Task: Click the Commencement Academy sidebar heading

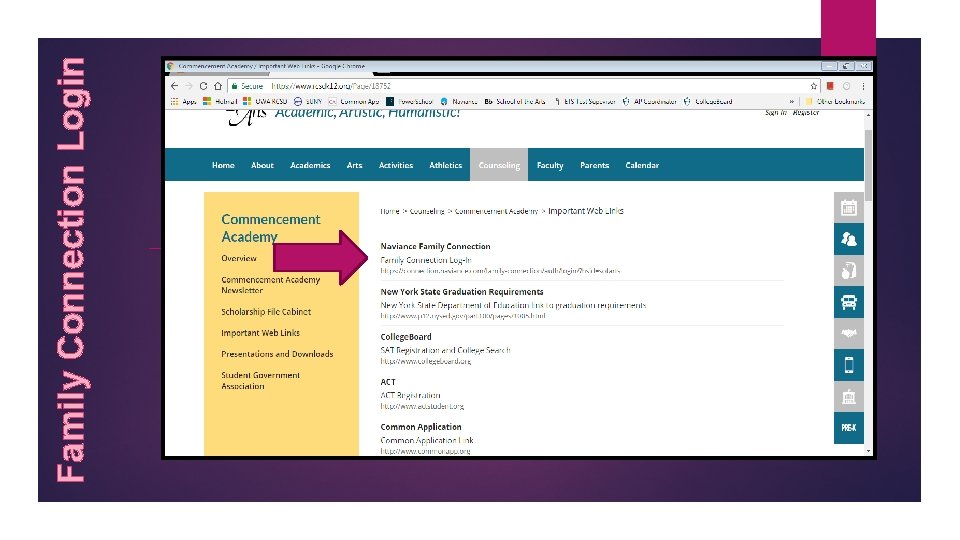Action: [x=271, y=228]
